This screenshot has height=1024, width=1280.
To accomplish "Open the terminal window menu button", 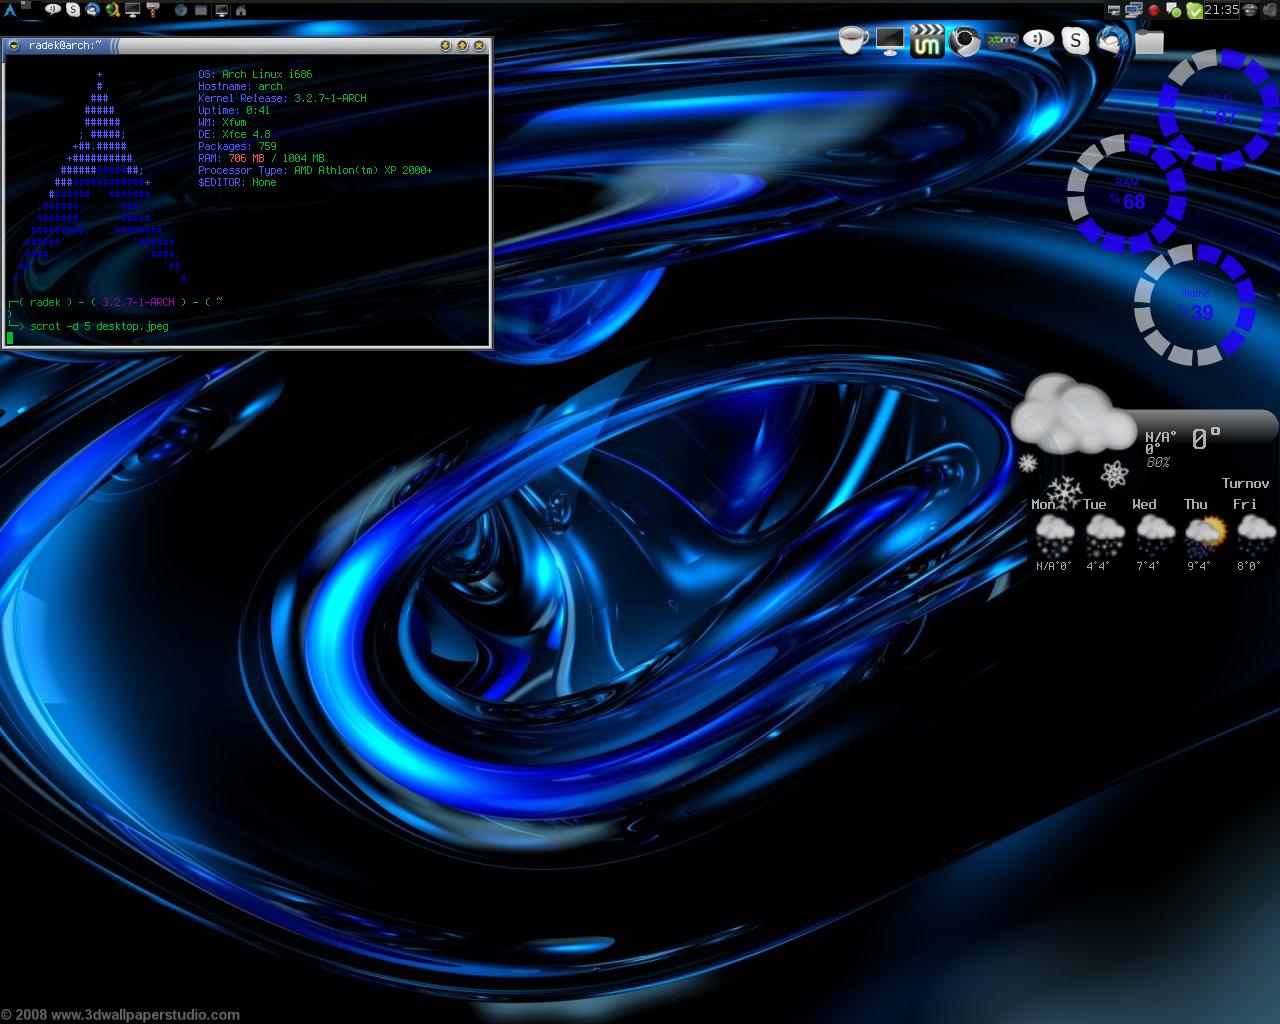I will tap(13, 45).
